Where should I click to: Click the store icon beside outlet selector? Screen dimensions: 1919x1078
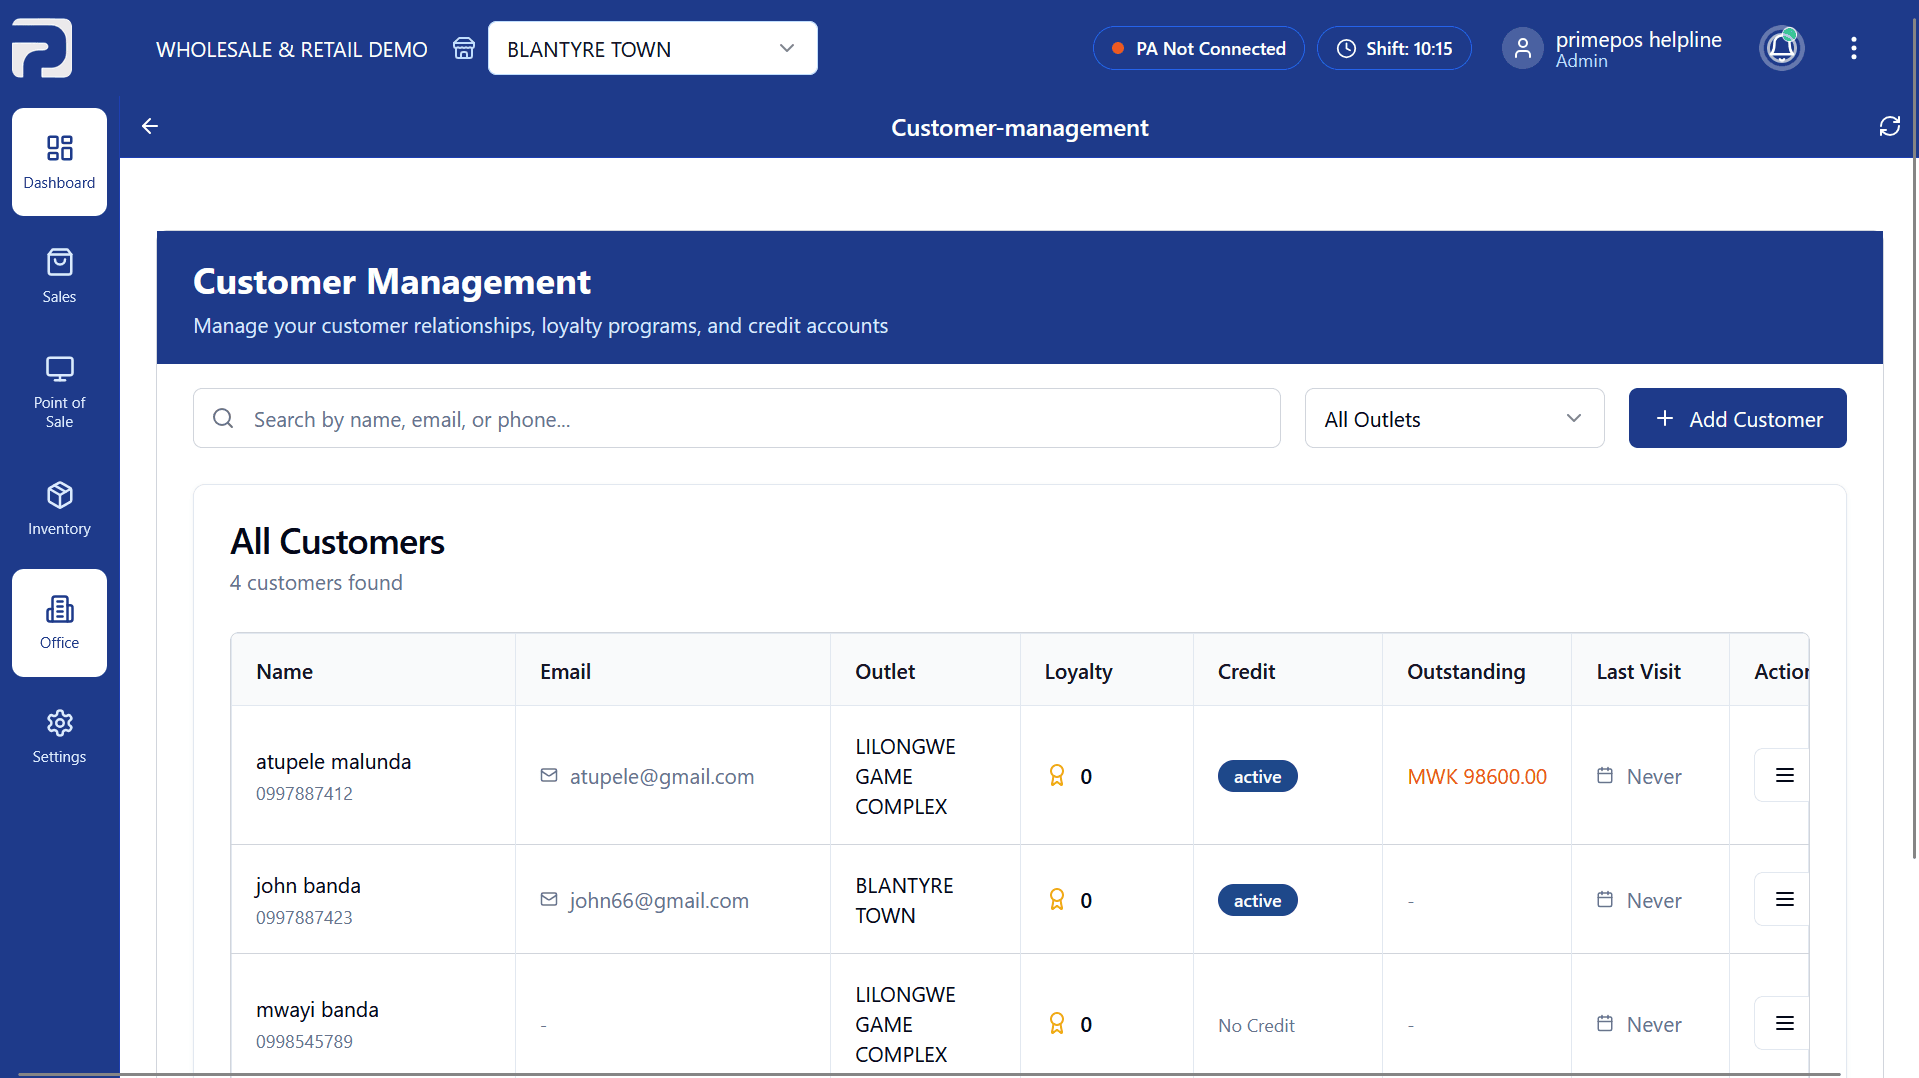[x=464, y=48]
